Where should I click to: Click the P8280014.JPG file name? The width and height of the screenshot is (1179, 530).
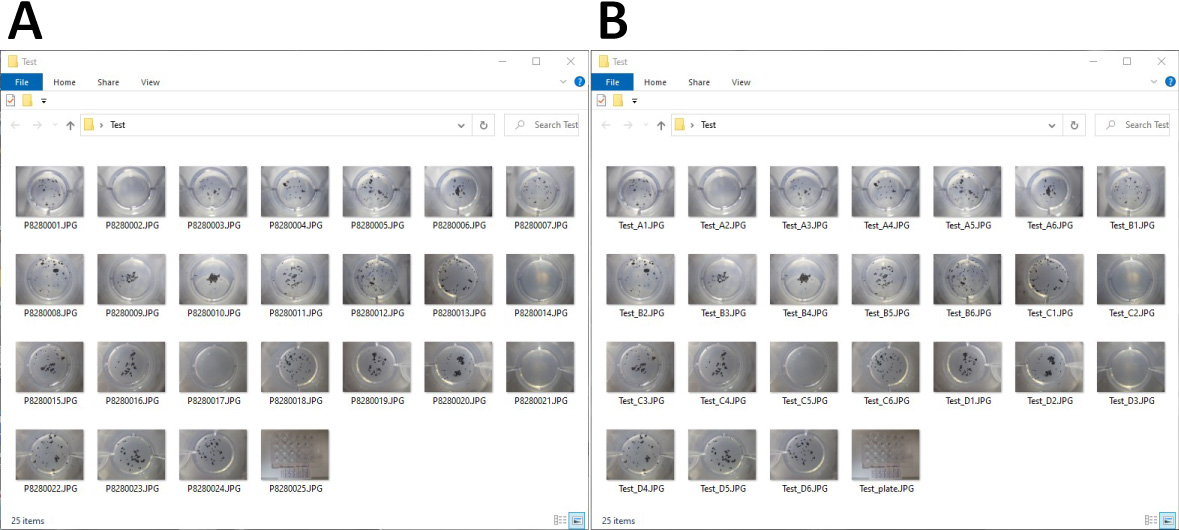(x=541, y=313)
